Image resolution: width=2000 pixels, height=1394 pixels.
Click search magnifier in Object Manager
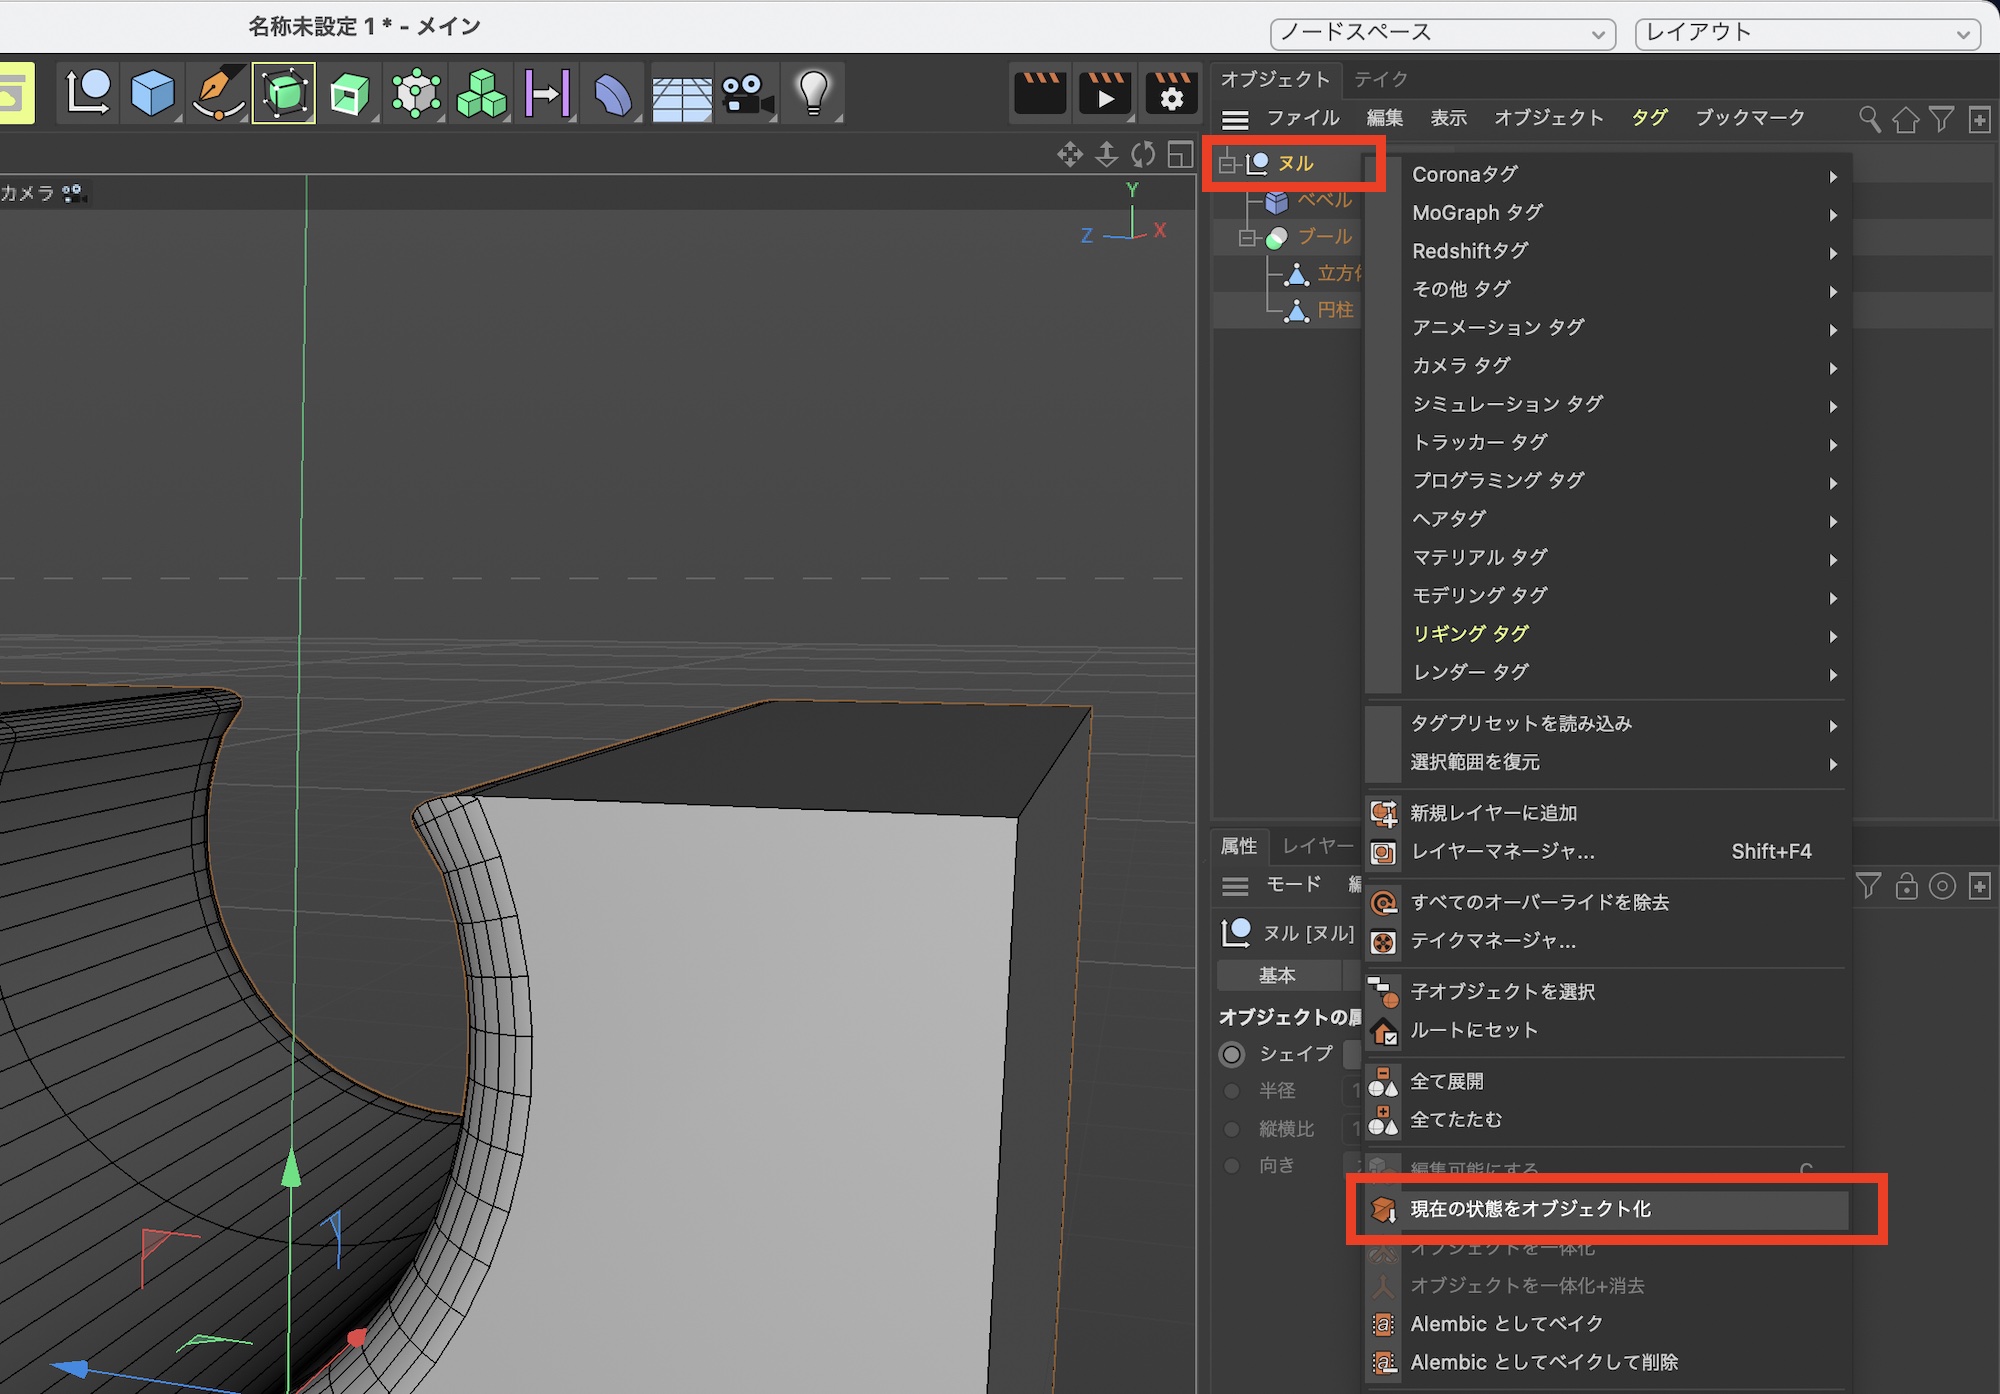coord(1868,119)
